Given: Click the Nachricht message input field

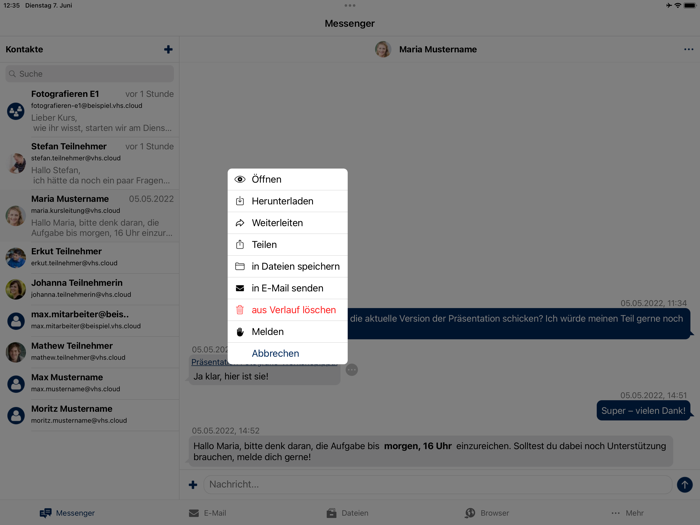Looking at the screenshot, I should pyautogui.click(x=438, y=484).
